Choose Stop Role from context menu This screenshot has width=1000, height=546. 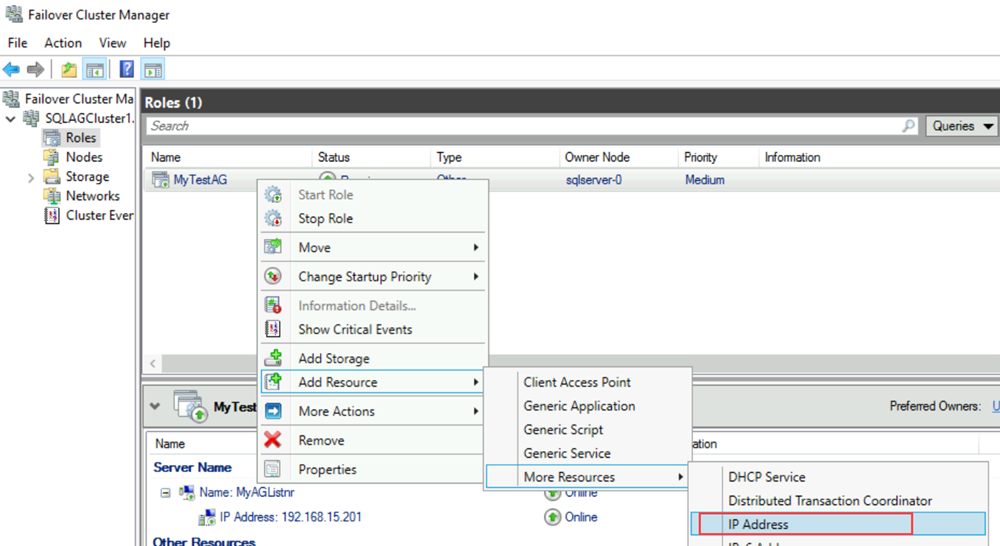tap(325, 219)
